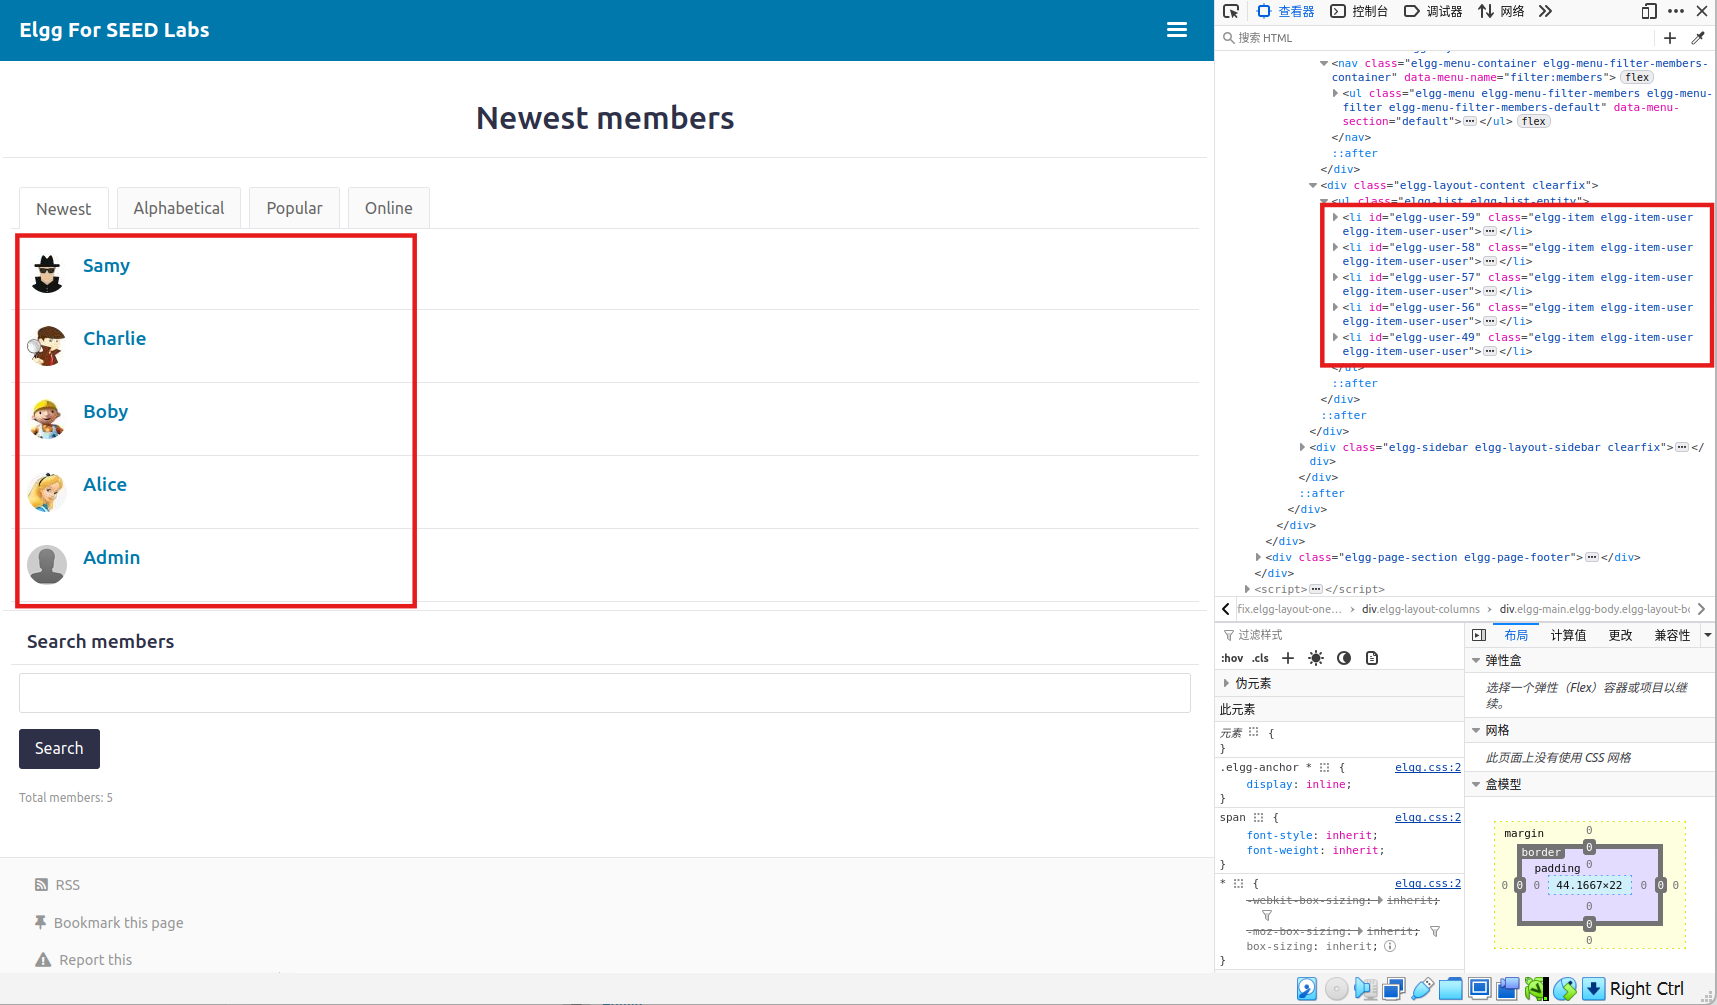Screen dimensions: 1717x1005
Task: Click the VirtualBox network status icon
Action: (1394, 989)
